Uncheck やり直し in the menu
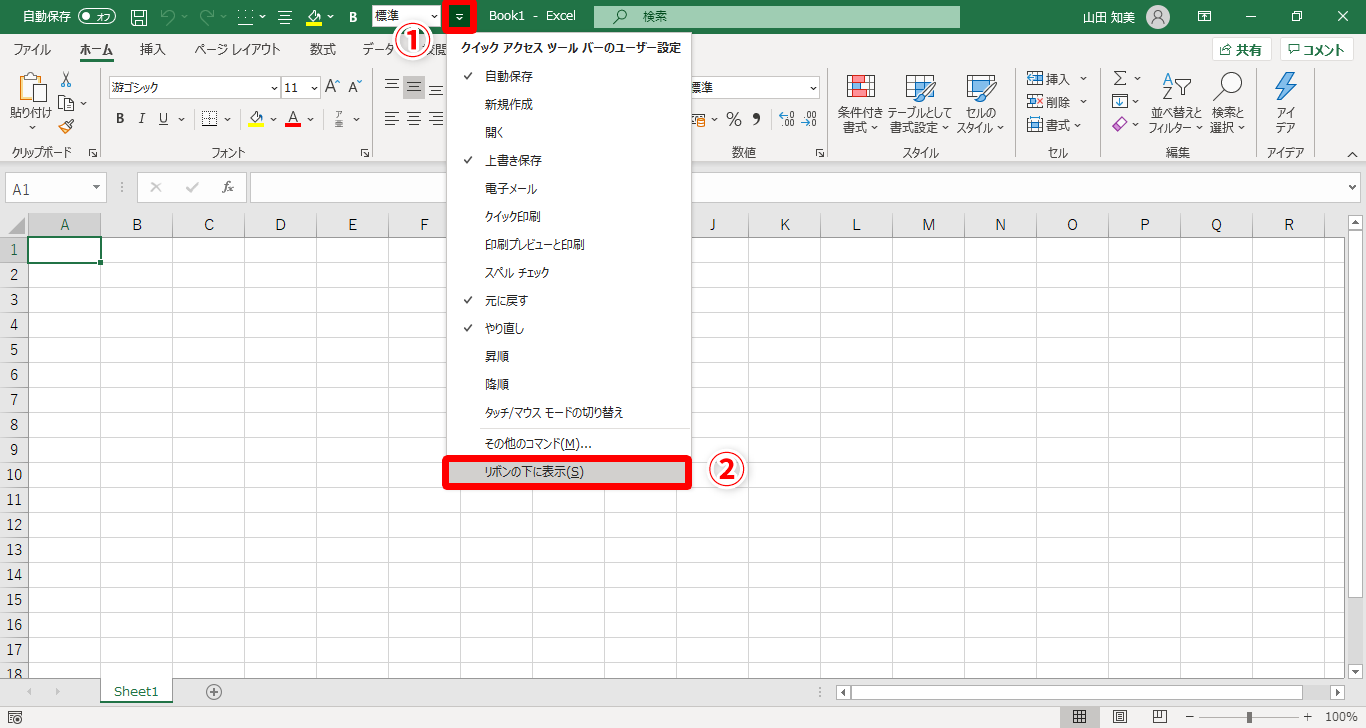Screen dimensions: 1366x728 (x=569, y=328)
